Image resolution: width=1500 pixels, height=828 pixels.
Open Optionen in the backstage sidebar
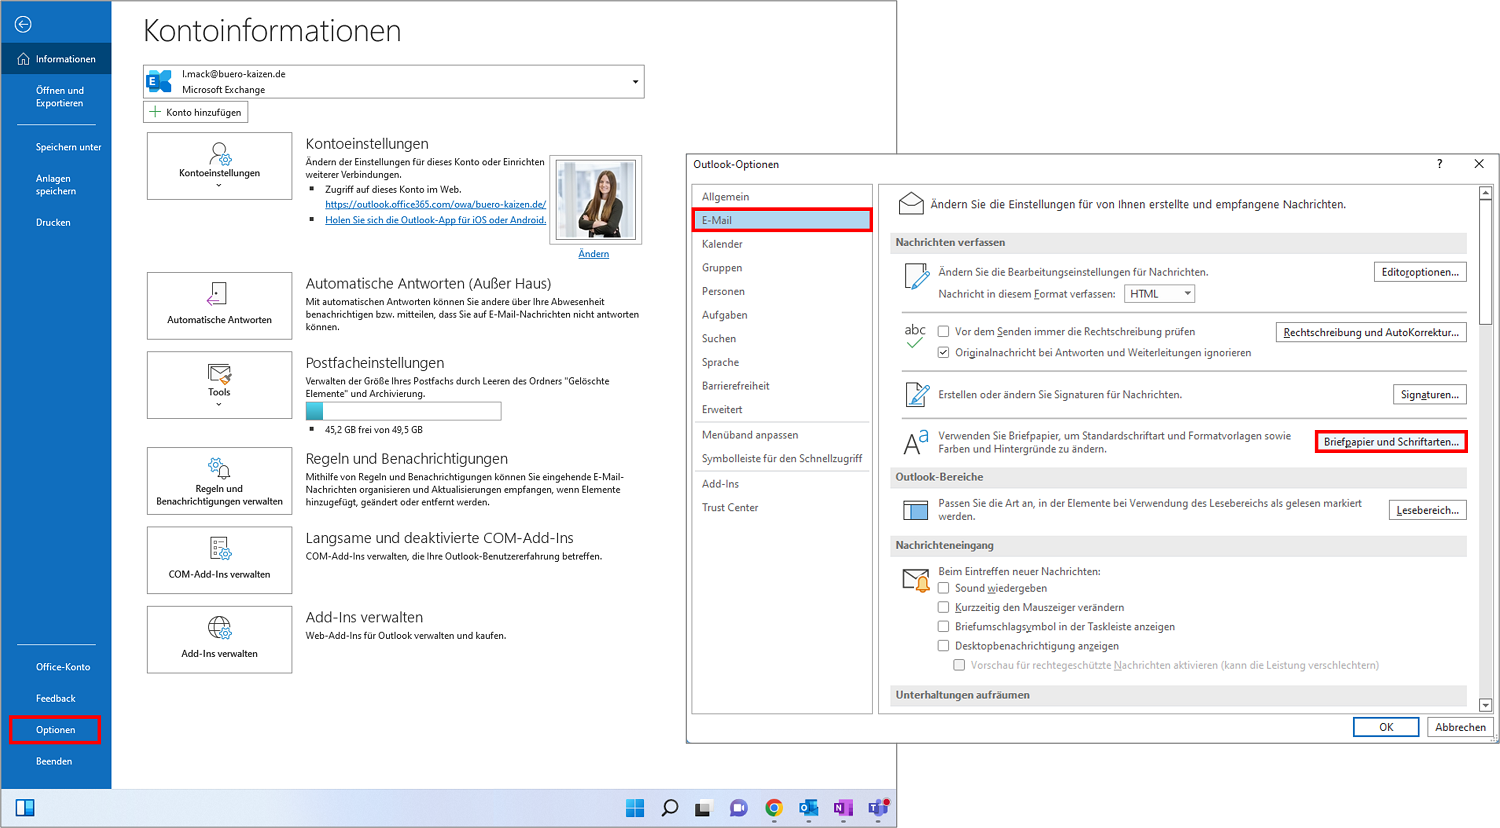tap(56, 730)
